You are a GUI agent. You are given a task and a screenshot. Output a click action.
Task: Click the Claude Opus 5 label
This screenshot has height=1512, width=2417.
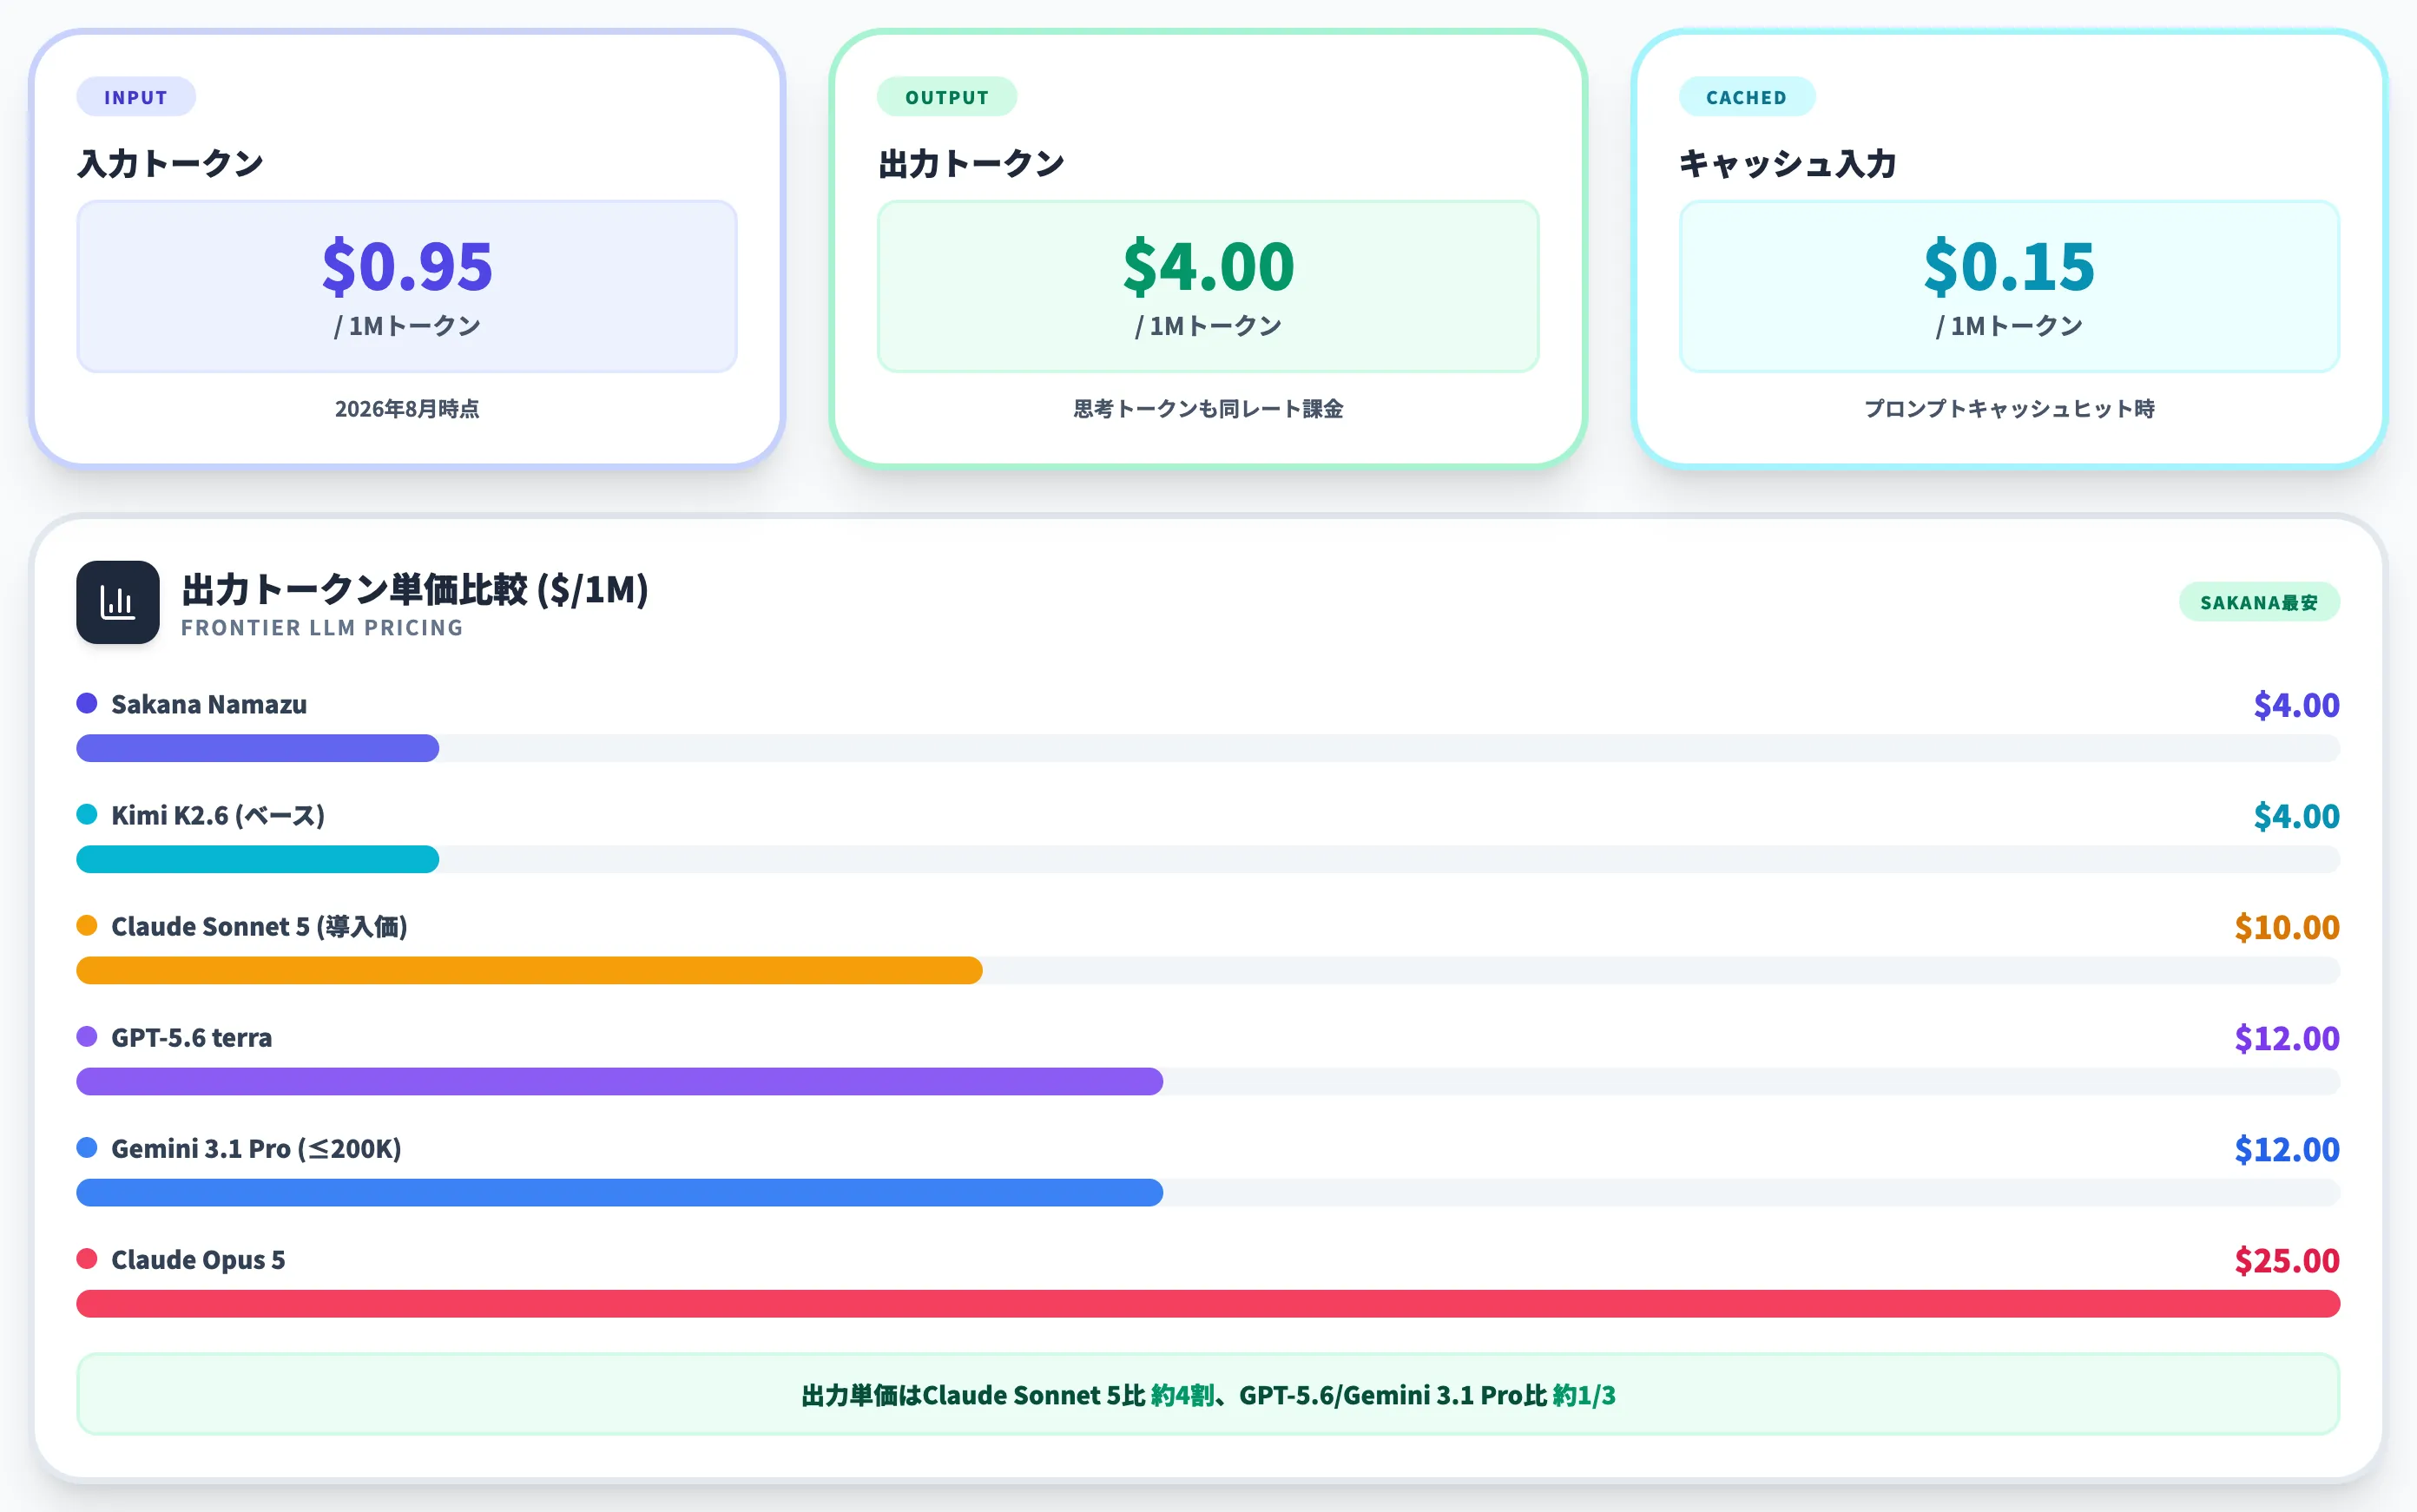click(x=198, y=1259)
